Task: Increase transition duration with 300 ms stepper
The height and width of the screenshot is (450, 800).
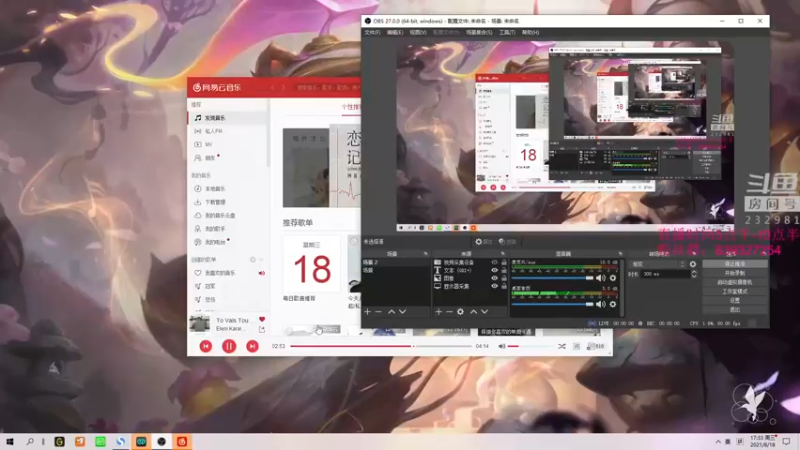Action: click(x=693, y=272)
